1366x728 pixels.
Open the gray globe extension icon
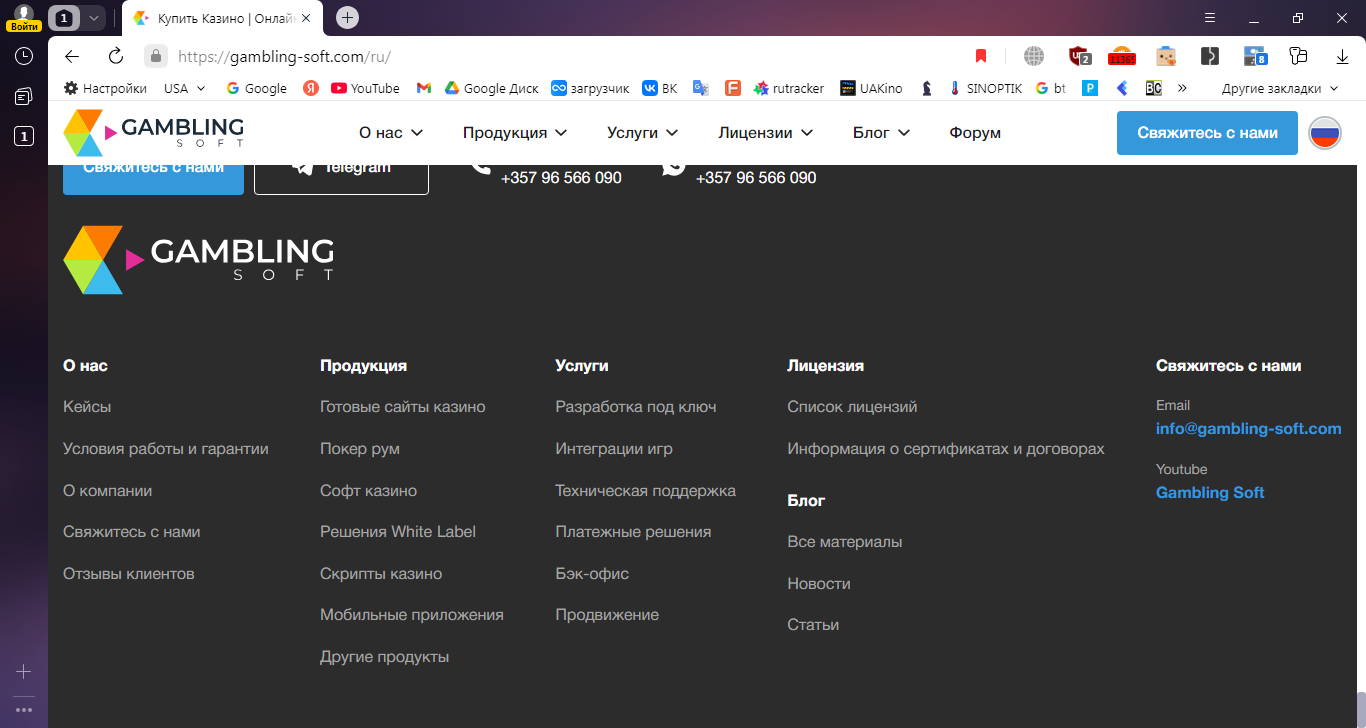coord(1033,56)
